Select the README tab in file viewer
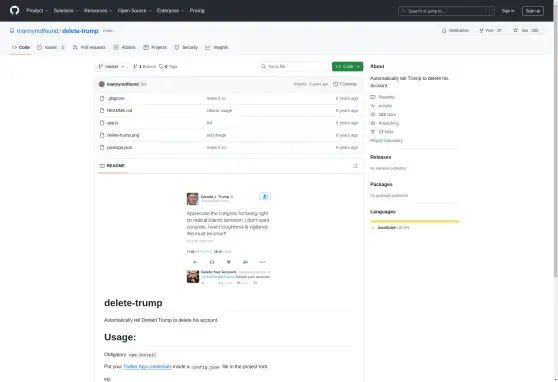The width and height of the screenshot is (558, 382). click(112, 166)
